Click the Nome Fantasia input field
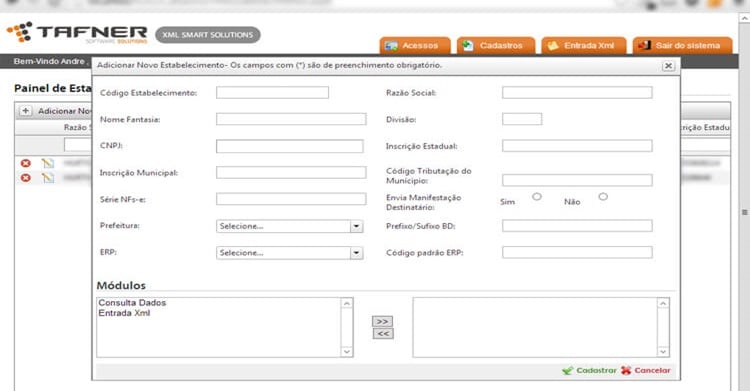Viewport: 750px width, 391px height. [x=291, y=119]
